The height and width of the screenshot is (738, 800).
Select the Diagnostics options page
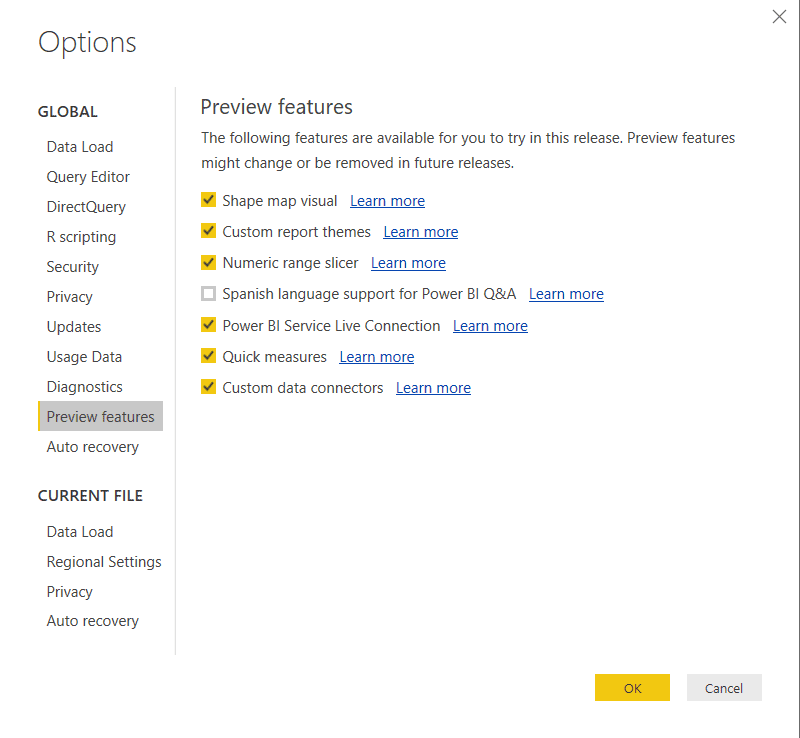[x=84, y=387]
